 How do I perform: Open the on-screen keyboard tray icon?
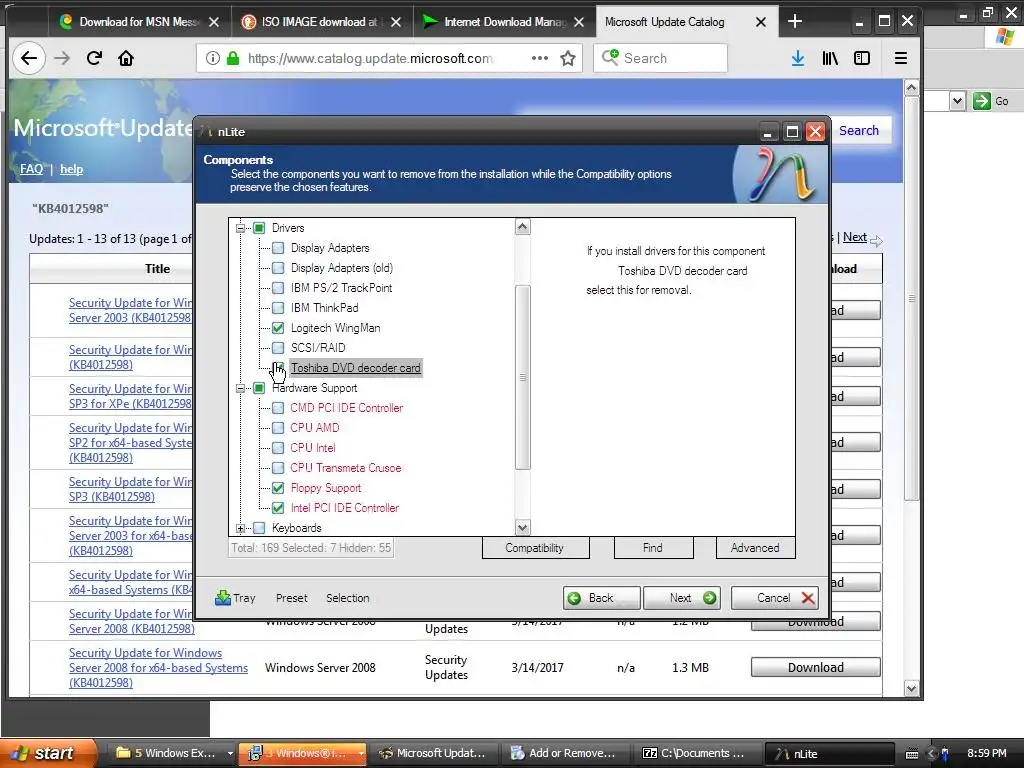coord(912,754)
